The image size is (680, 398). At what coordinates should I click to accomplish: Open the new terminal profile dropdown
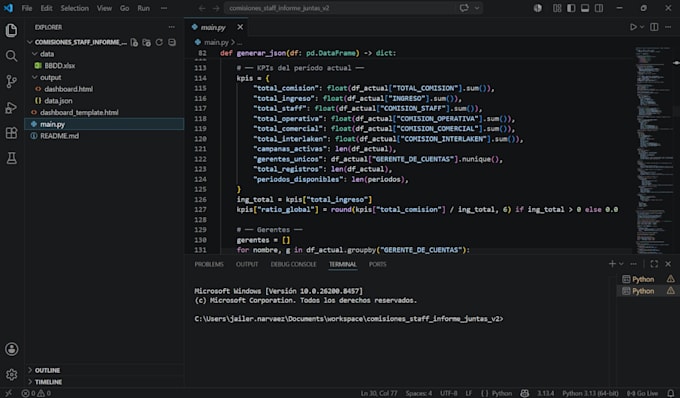pyautogui.click(x=621, y=264)
